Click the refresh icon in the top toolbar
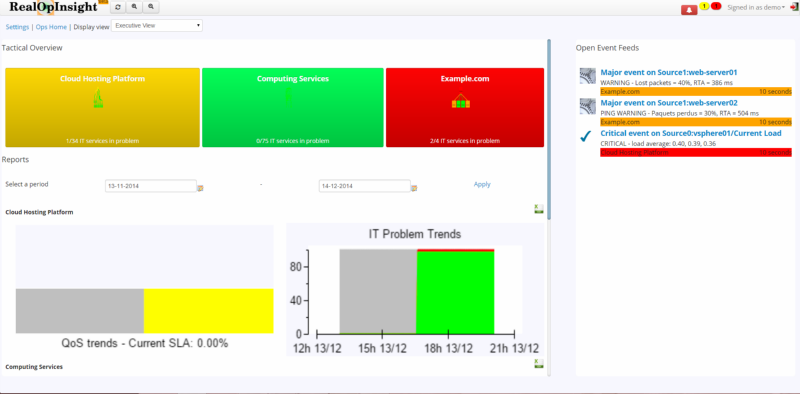 click(118, 7)
